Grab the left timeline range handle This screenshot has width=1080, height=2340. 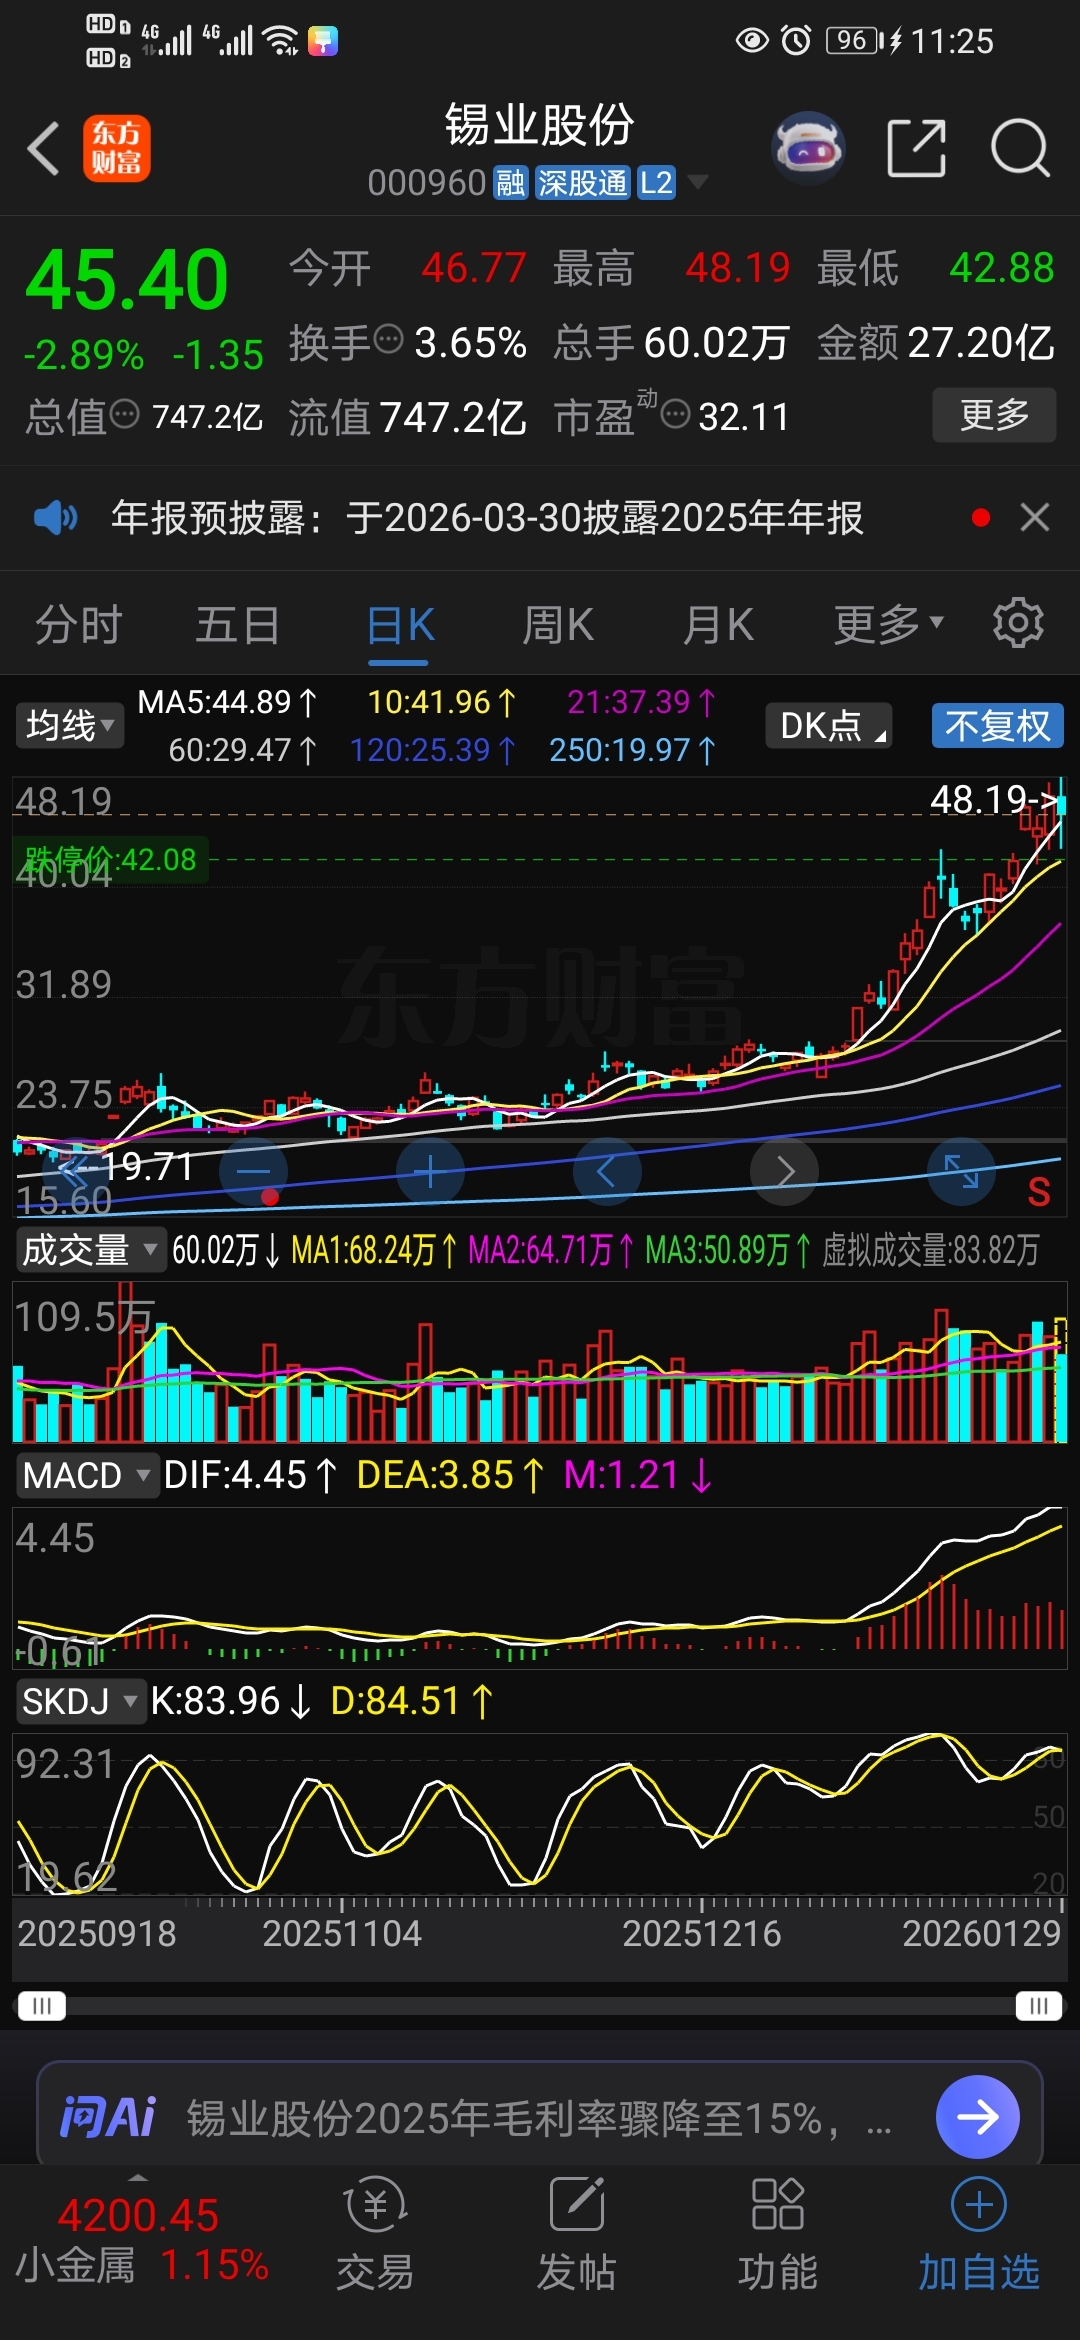click(41, 2006)
